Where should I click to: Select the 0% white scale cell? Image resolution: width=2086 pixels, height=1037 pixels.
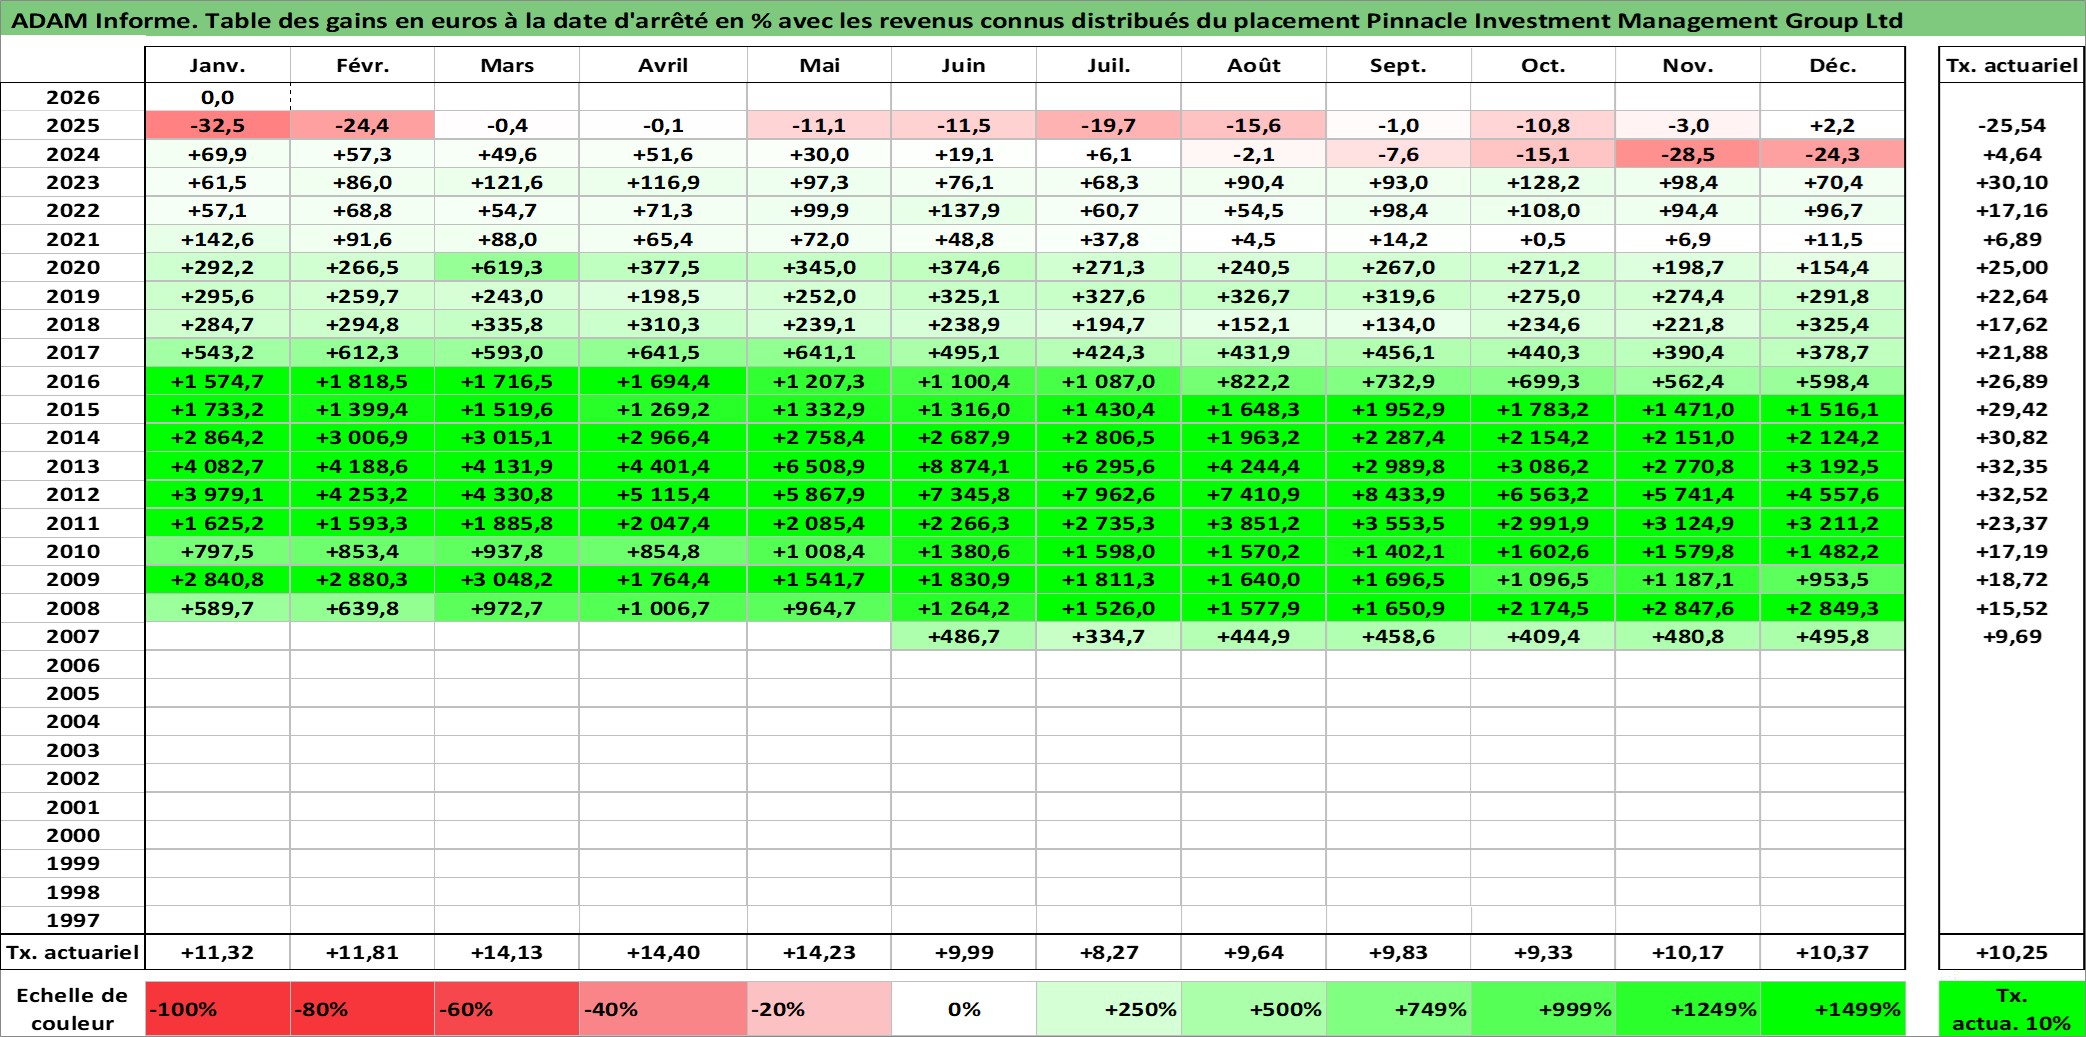[963, 1009]
